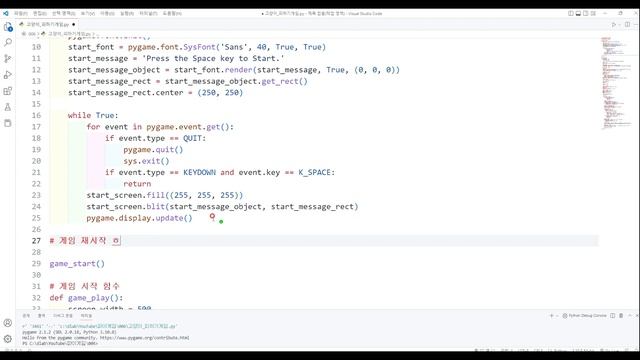Open the Source Control view
The height and width of the screenshot is (360, 640).
pyautogui.click(x=8, y=59)
